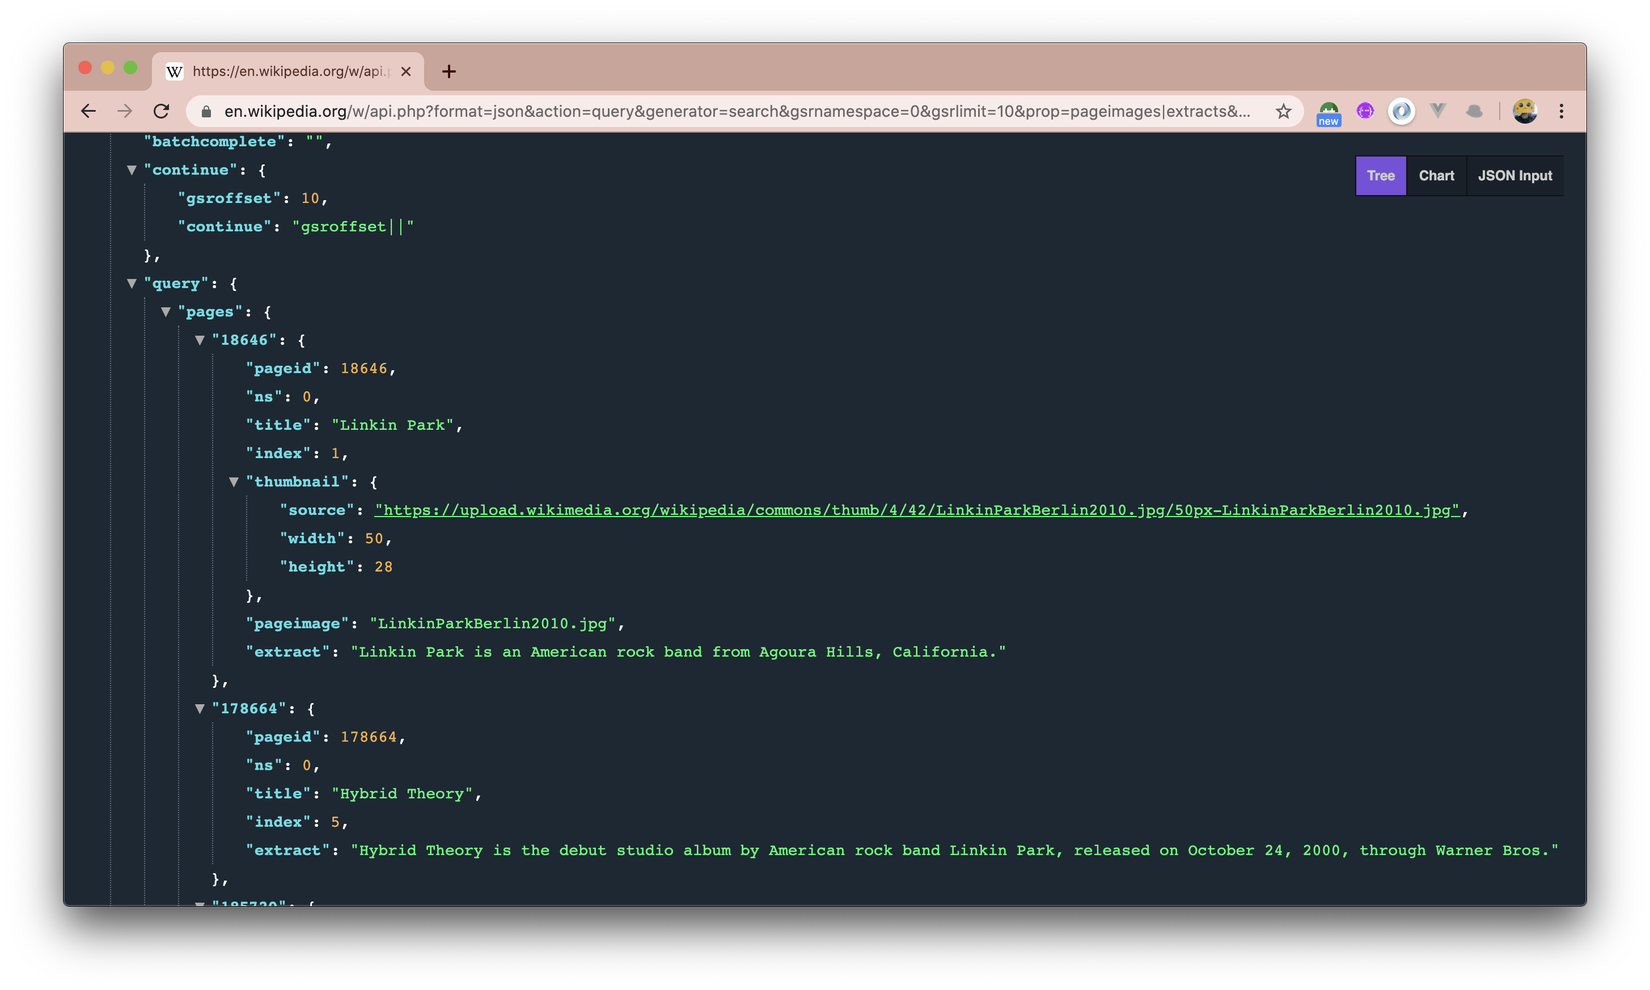Select the gsroffset value 10
Image resolution: width=1650 pixels, height=990 pixels.
[x=310, y=199]
